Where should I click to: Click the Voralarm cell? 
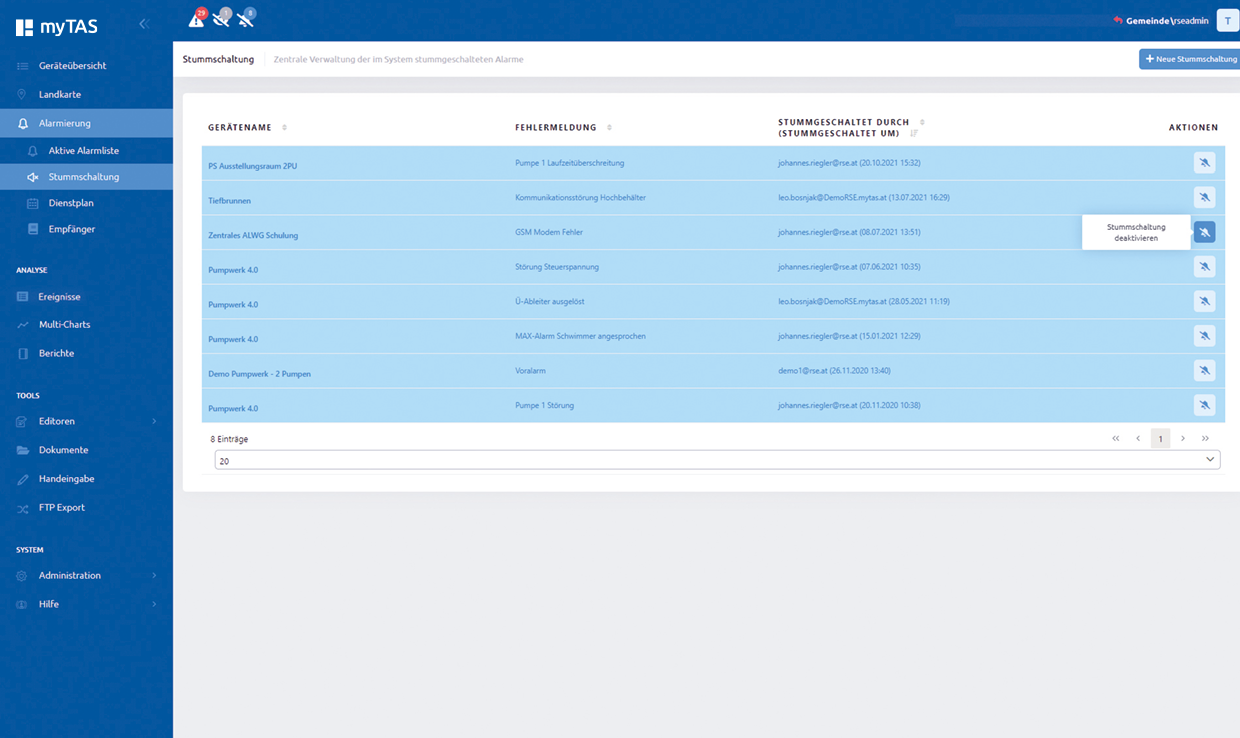(531, 370)
